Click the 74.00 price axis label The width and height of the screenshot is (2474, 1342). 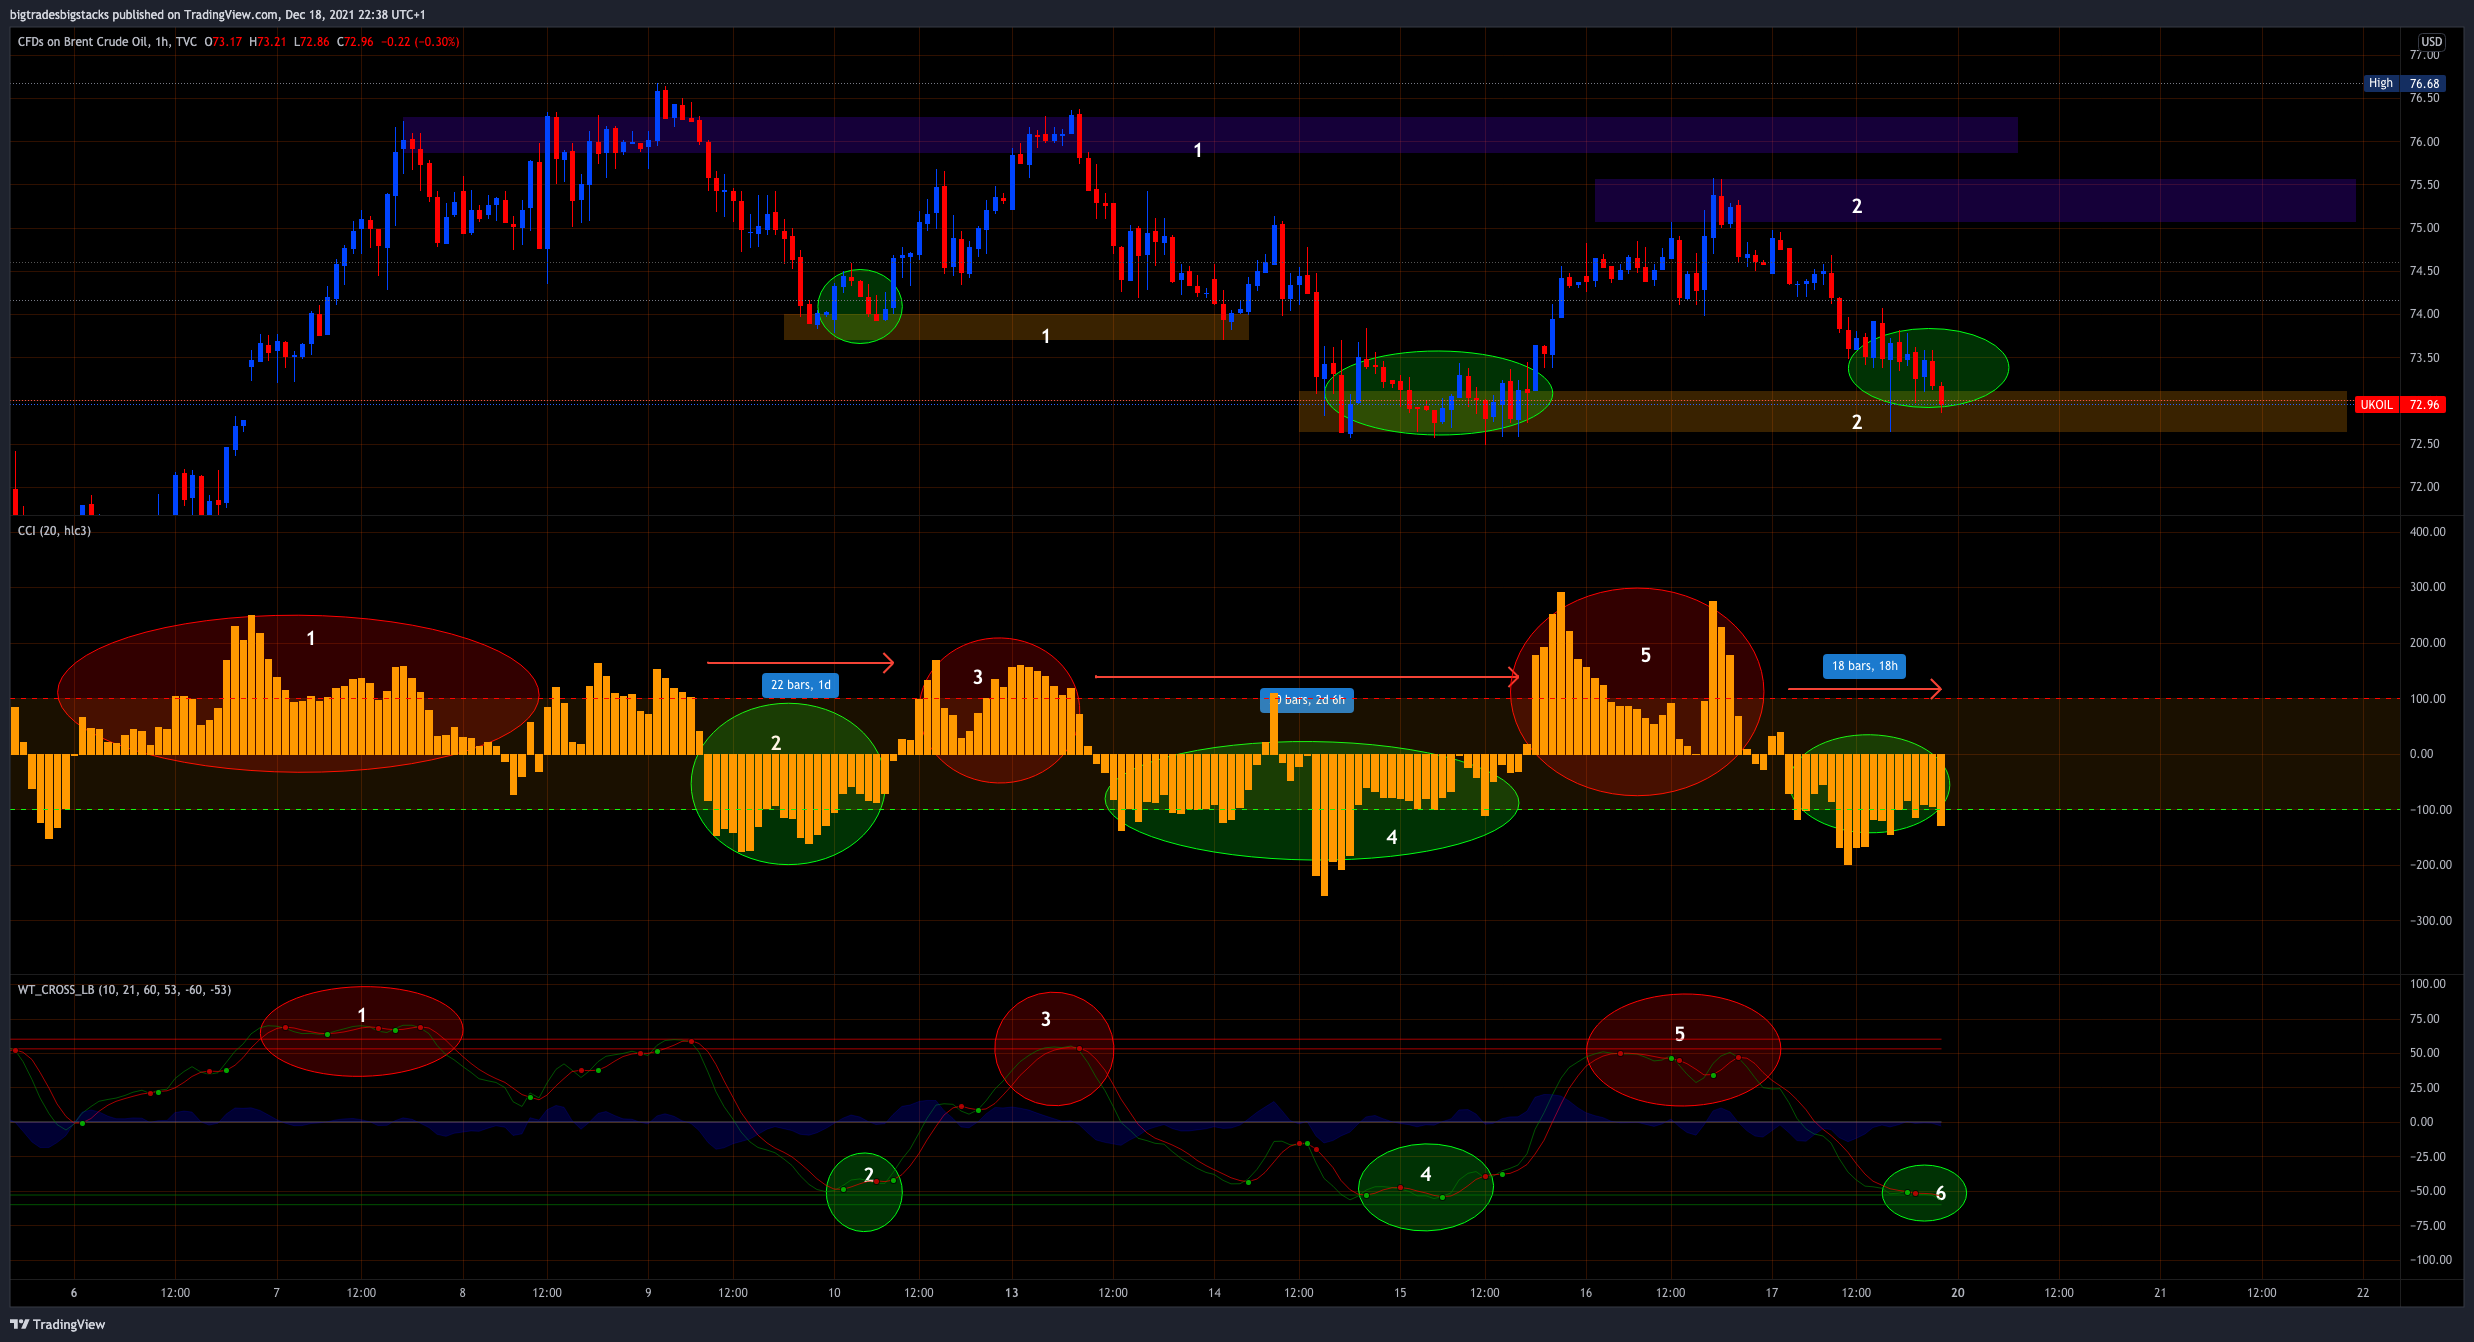(x=2425, y=314)
